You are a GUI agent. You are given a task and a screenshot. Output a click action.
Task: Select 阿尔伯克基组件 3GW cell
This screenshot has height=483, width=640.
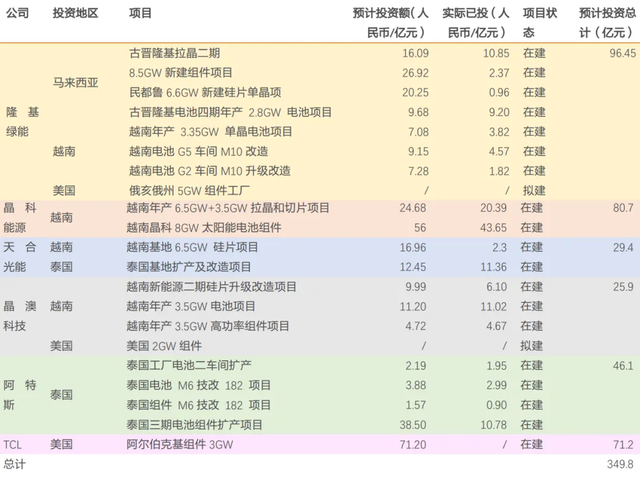[x=180, y=444]
